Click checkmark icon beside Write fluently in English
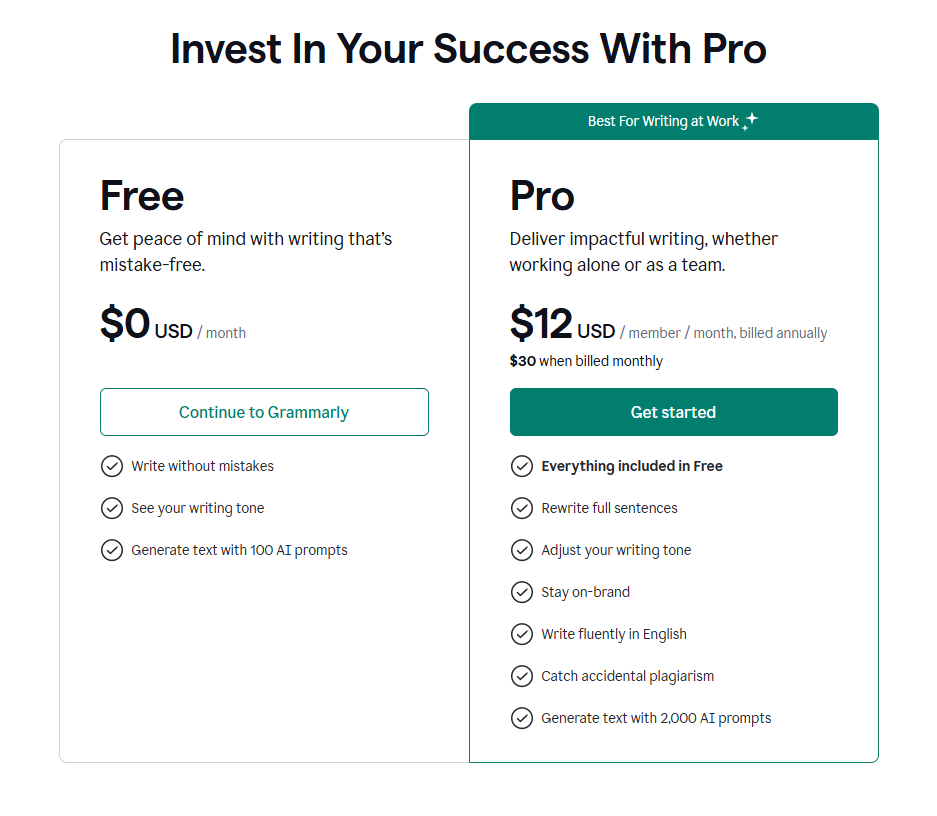The image size is (937, 816). tap(522, 634)
